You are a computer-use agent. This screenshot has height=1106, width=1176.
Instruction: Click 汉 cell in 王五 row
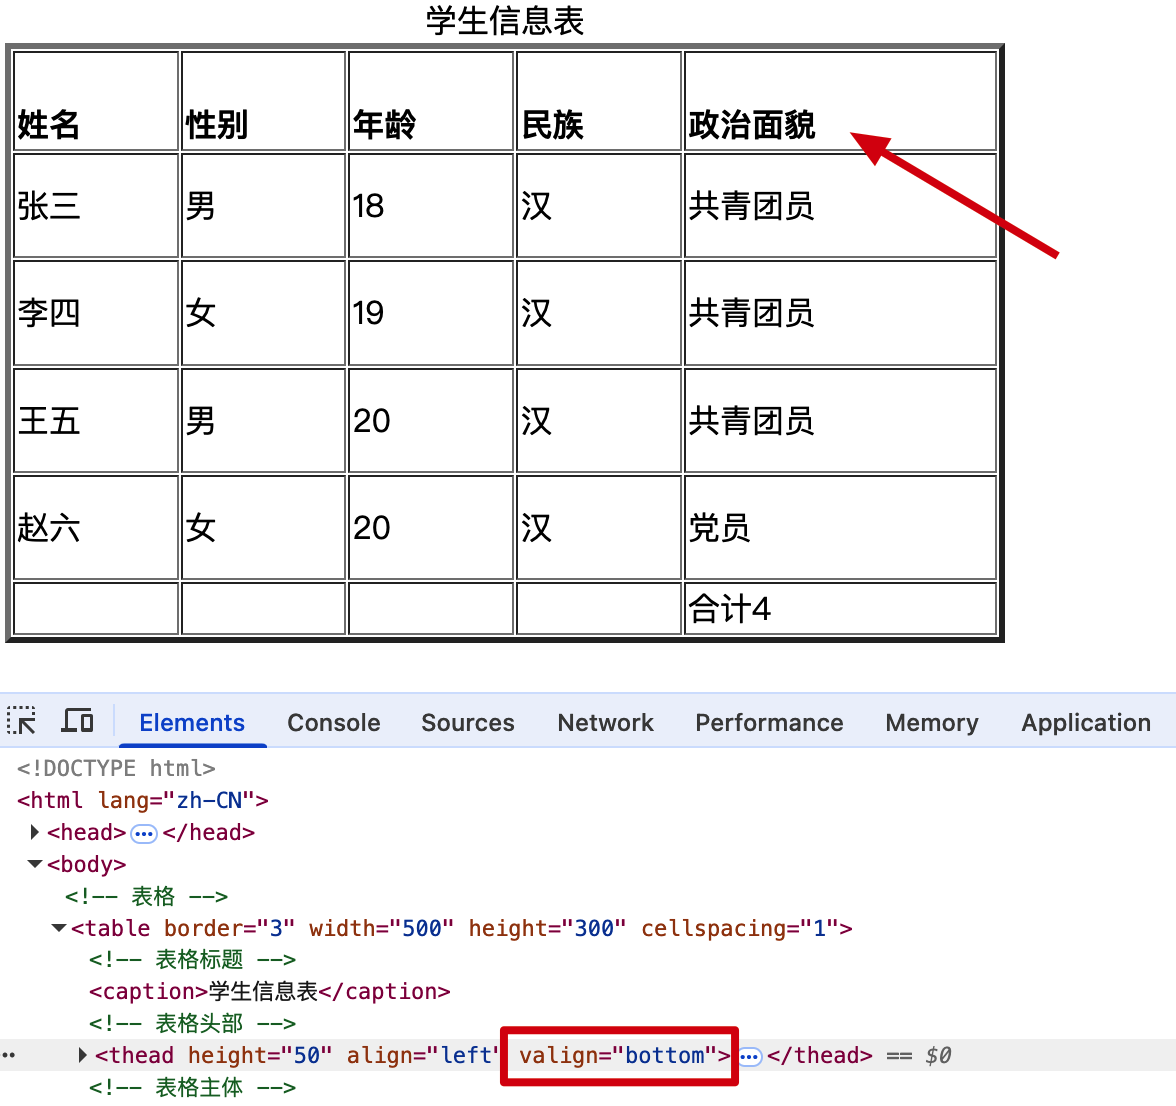[599, 420]
